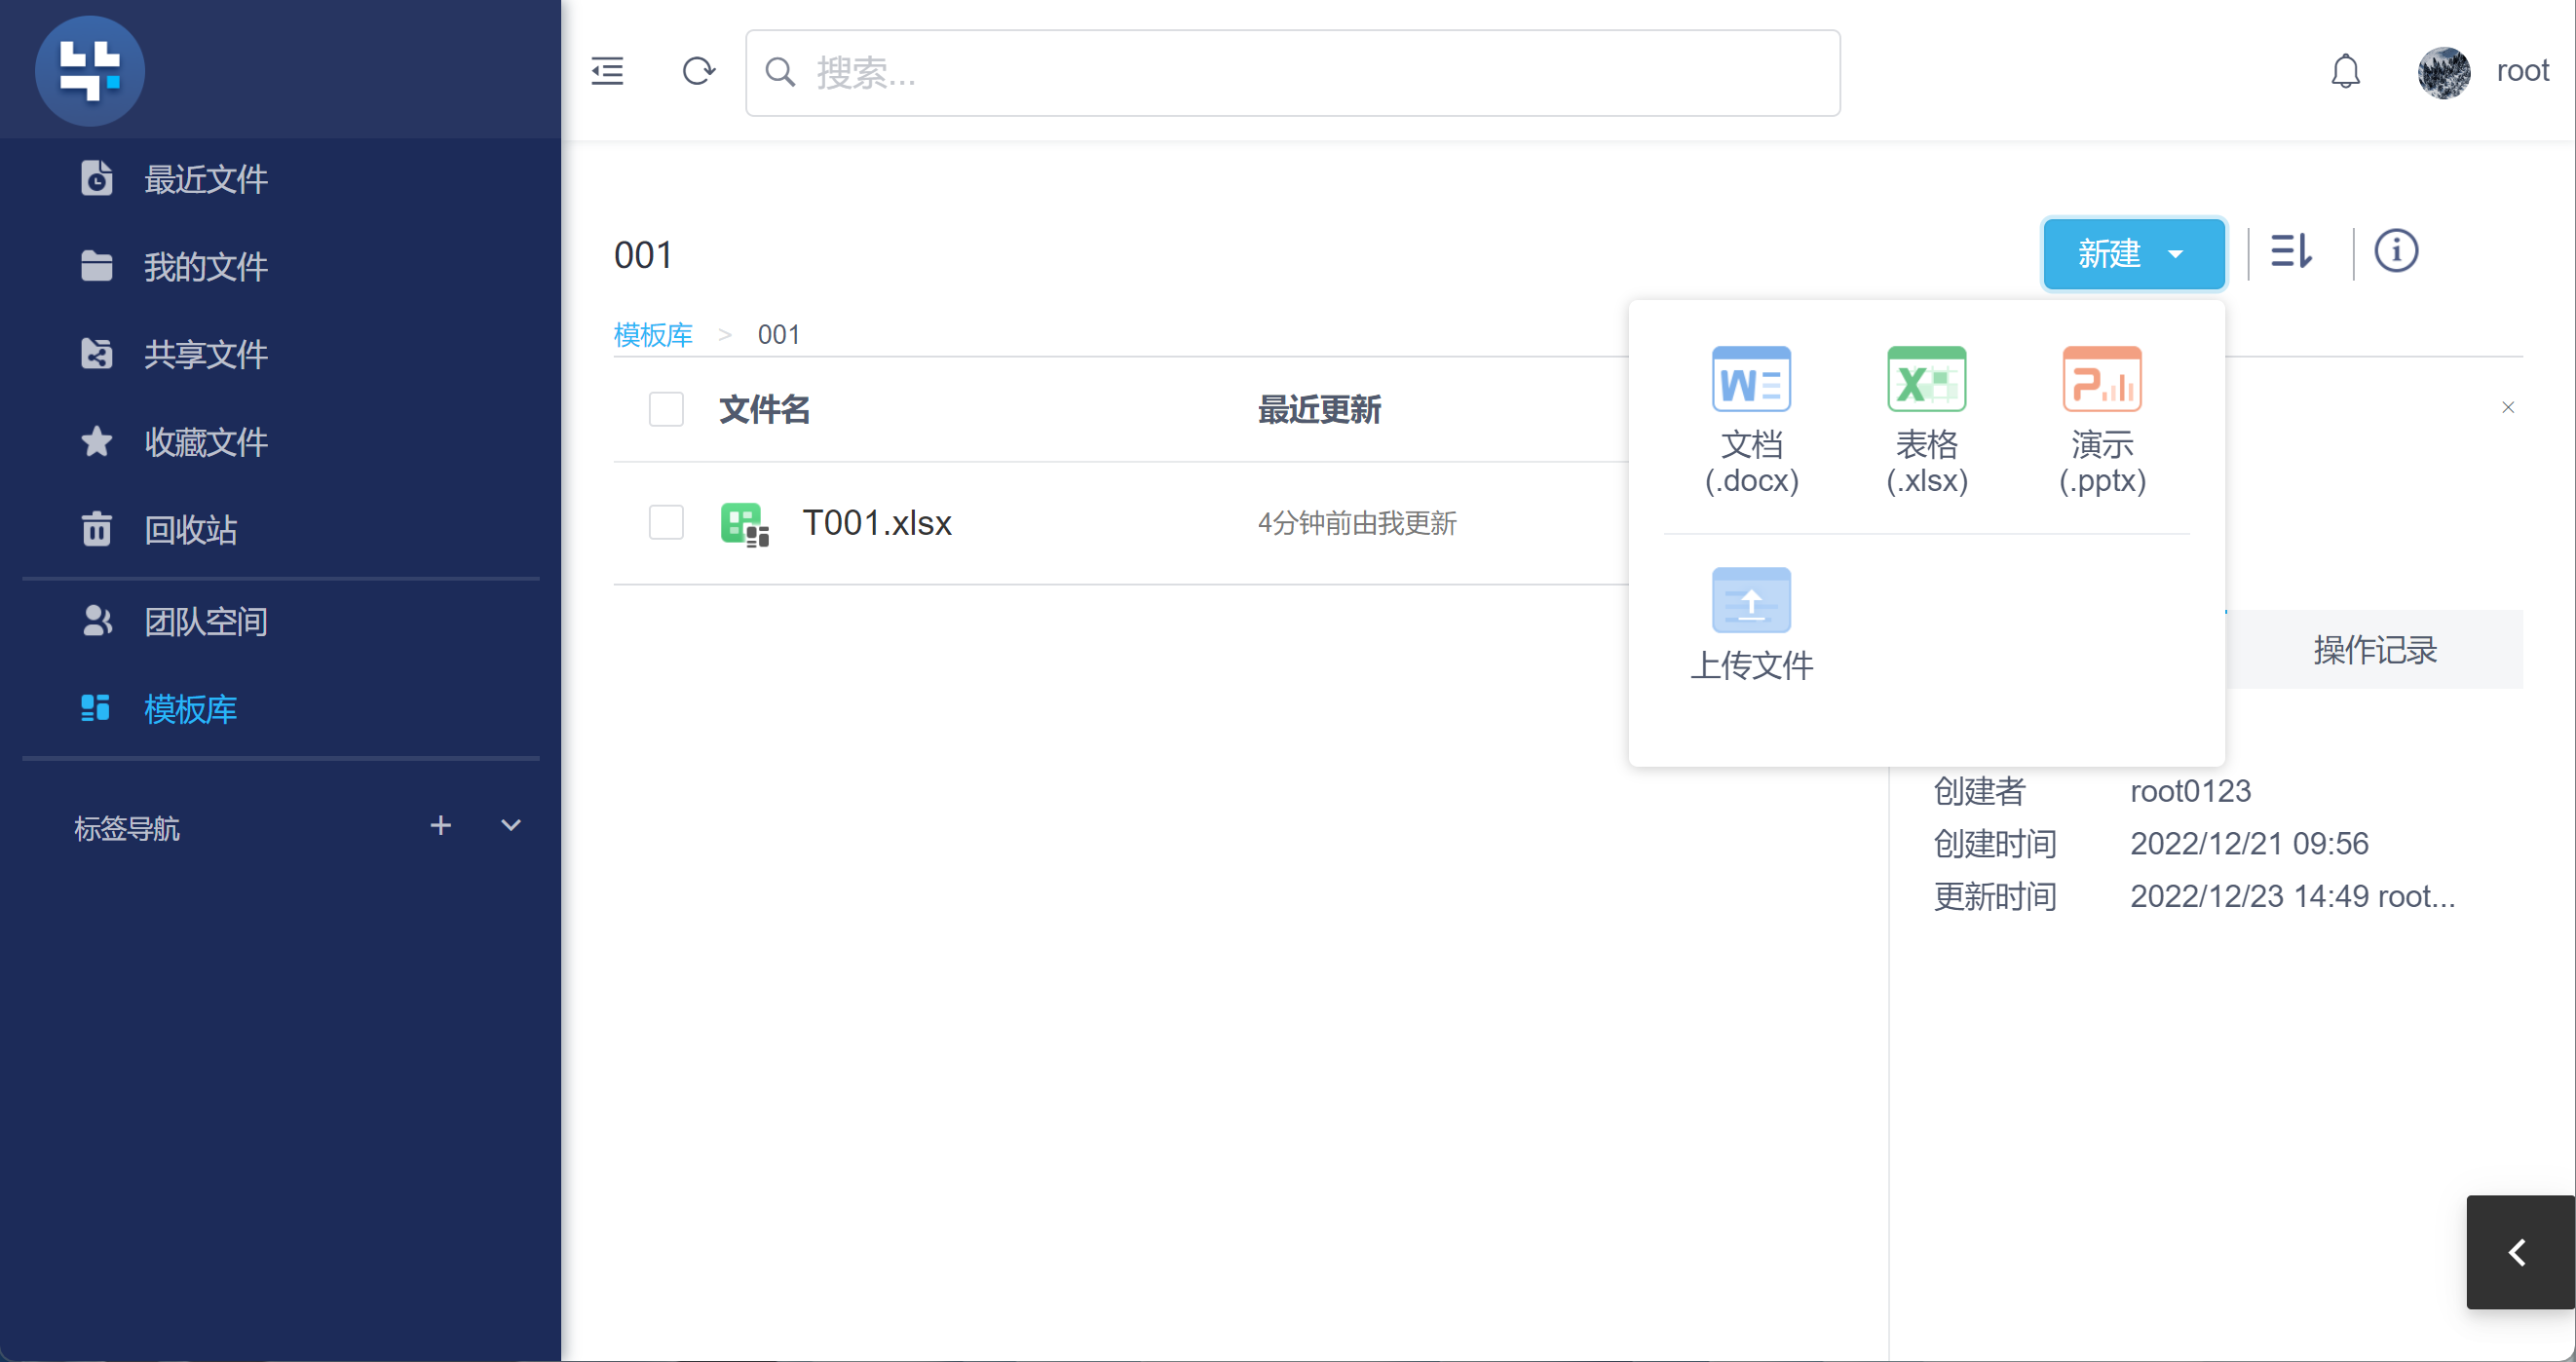Click the search input field
2576x1362 pixels.
[x=1300, y=73]
